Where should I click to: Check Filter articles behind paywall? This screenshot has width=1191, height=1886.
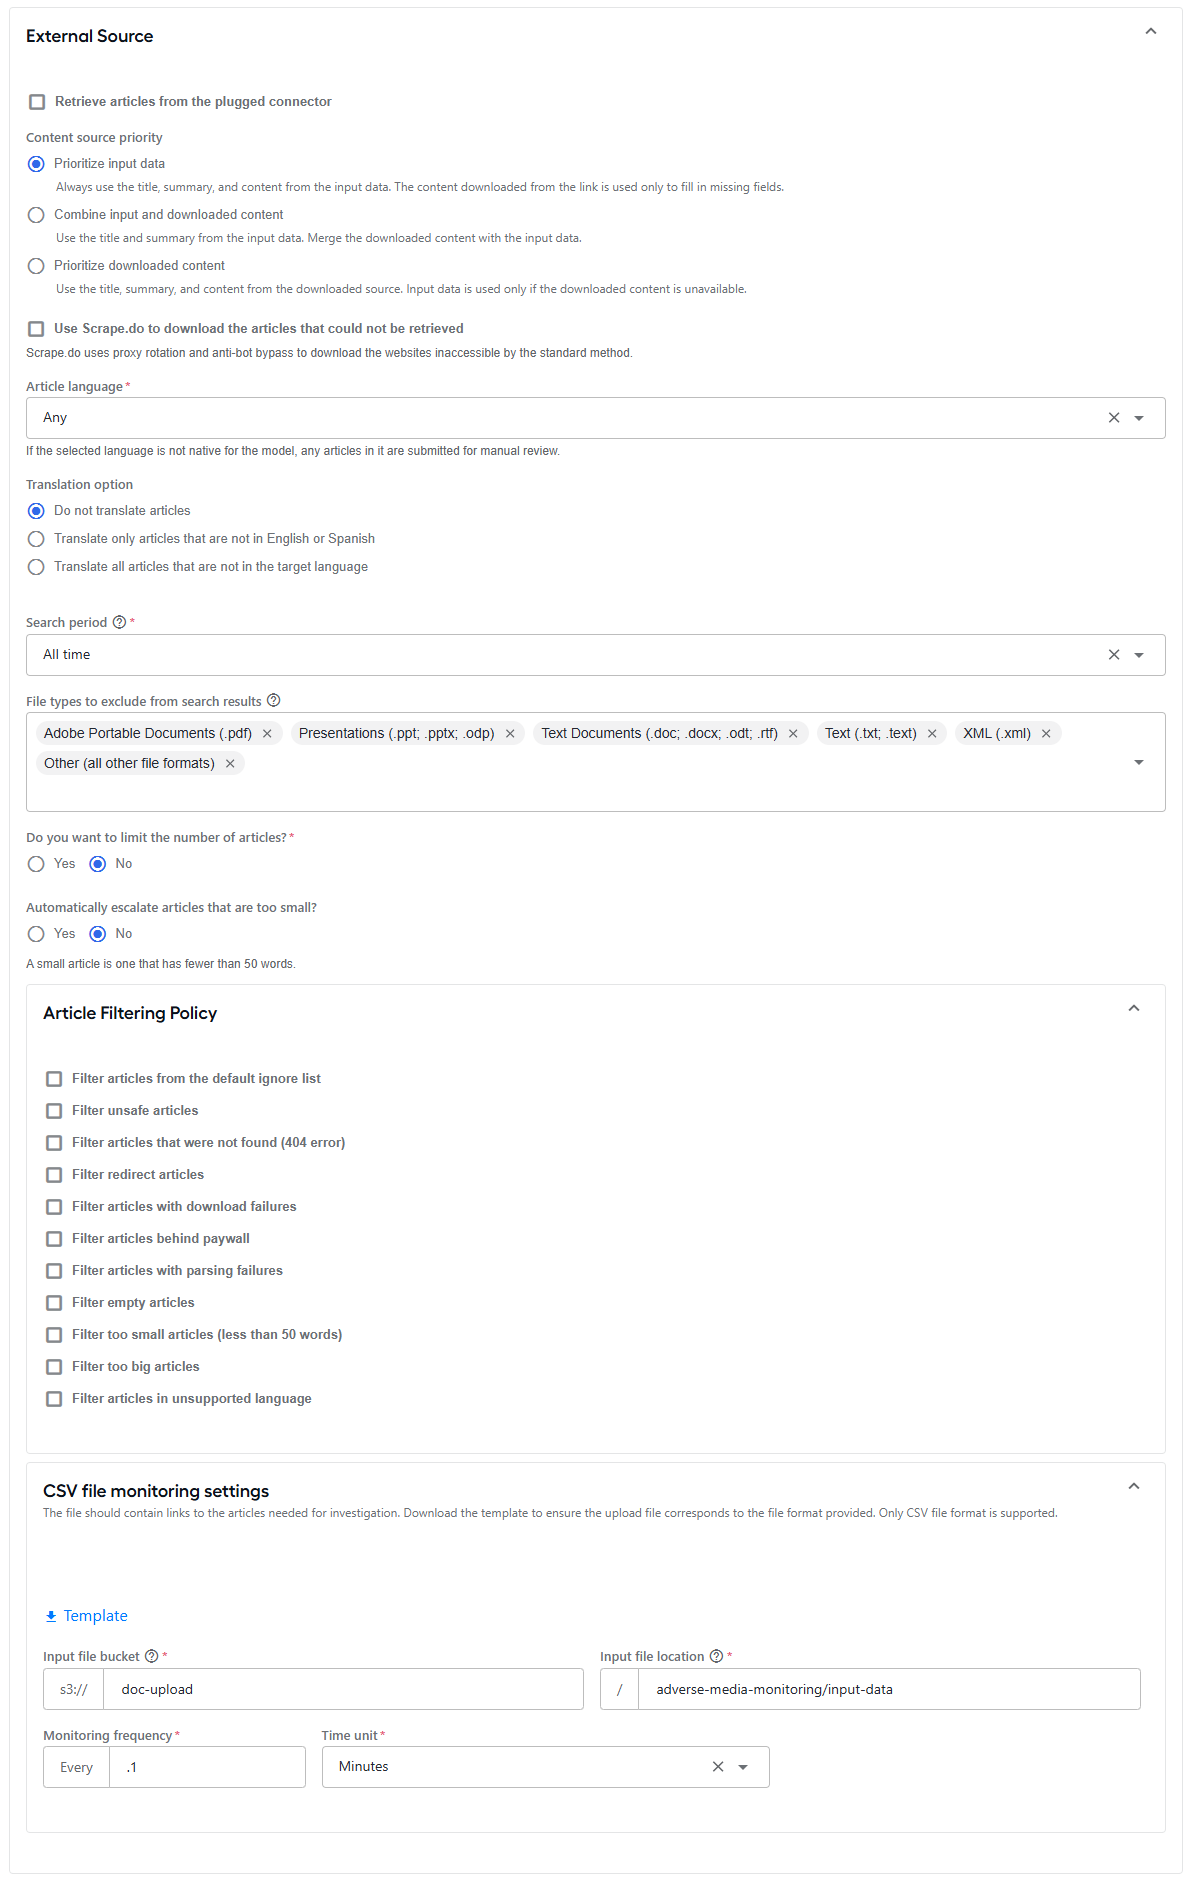pos(54,1239)
